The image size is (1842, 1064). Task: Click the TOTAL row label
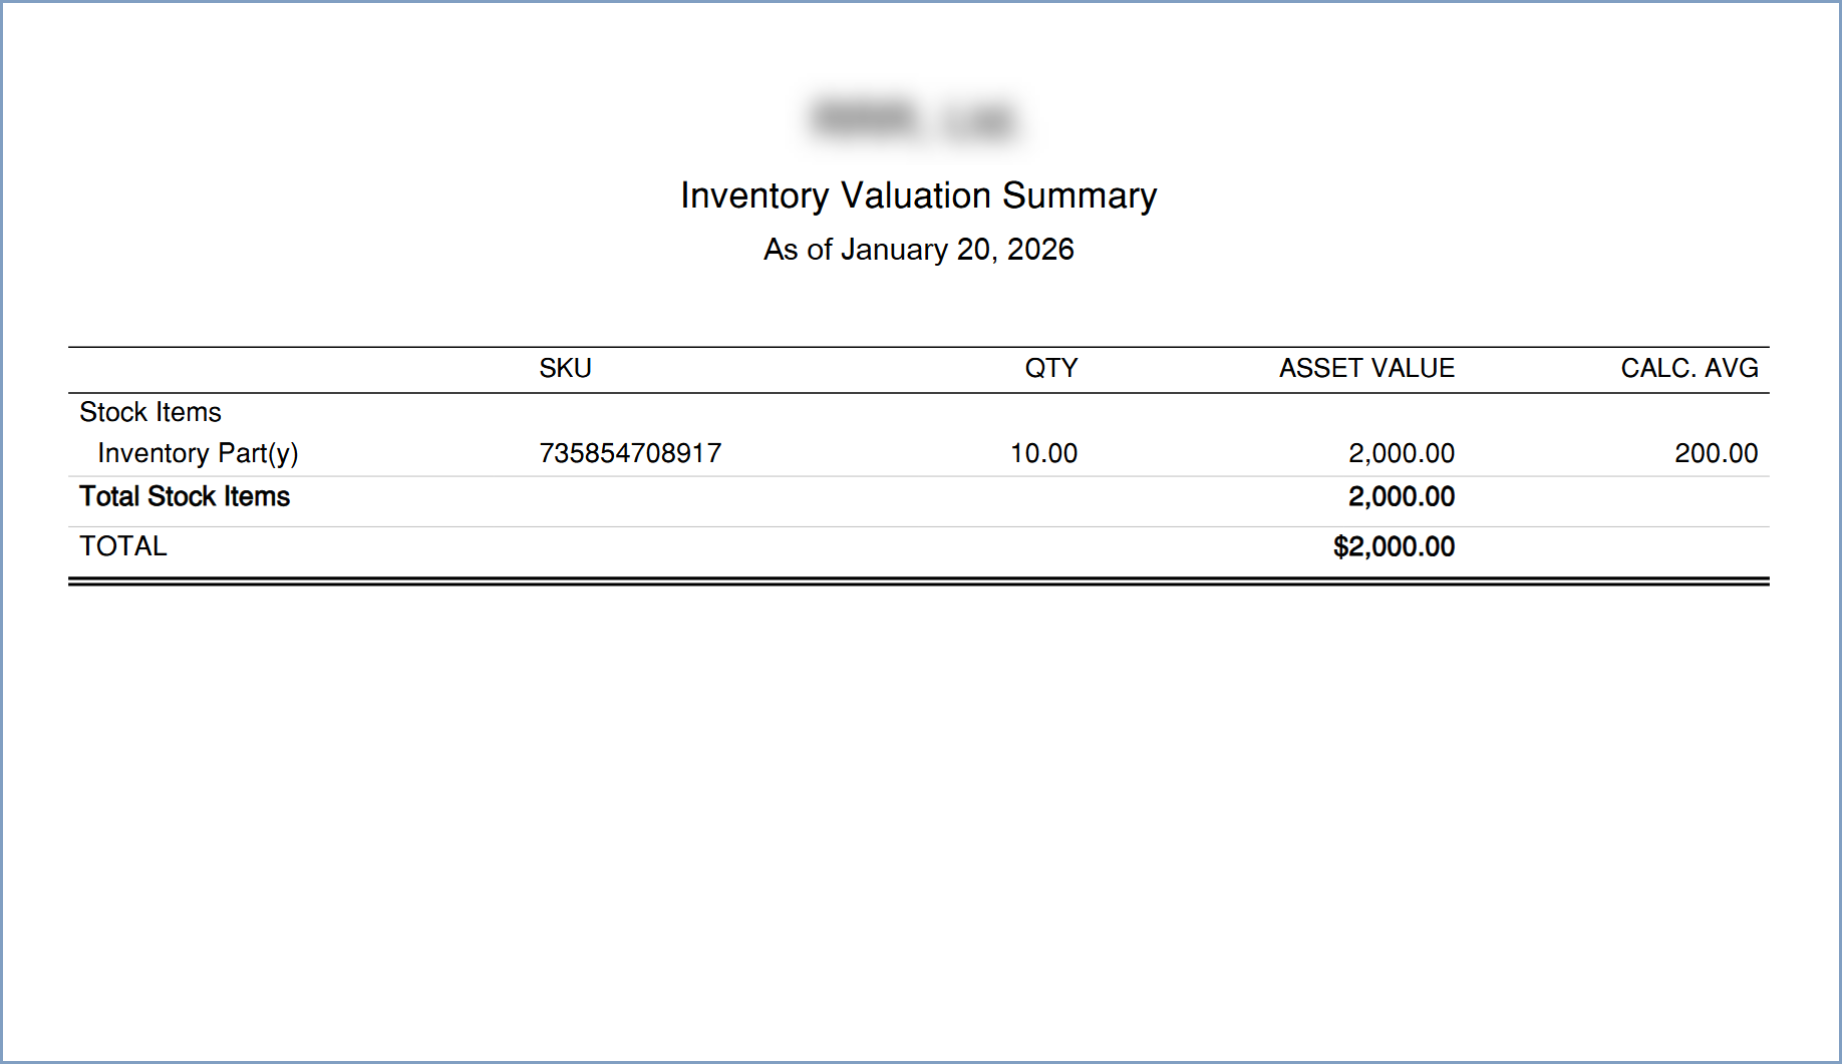[123, 547]
